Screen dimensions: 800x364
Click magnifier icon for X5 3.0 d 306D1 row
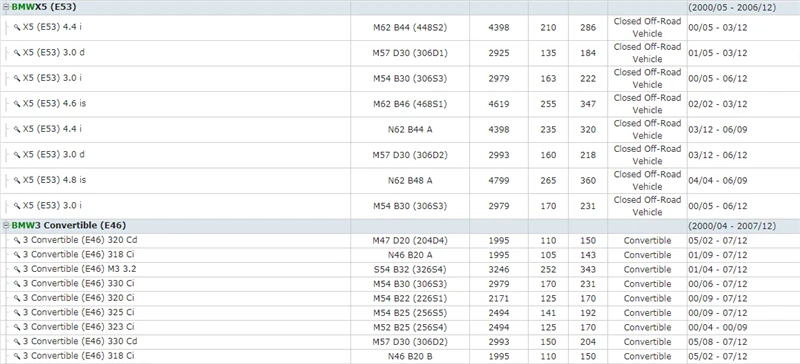[x=17, y=53]
